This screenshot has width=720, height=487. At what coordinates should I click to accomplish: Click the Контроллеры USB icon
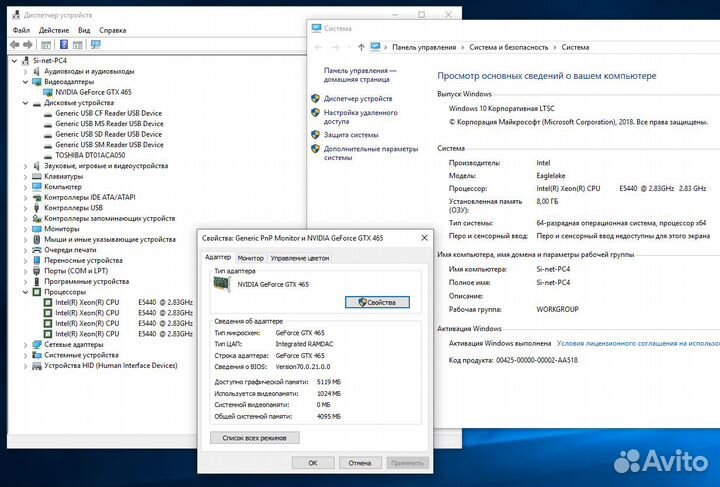37,208
